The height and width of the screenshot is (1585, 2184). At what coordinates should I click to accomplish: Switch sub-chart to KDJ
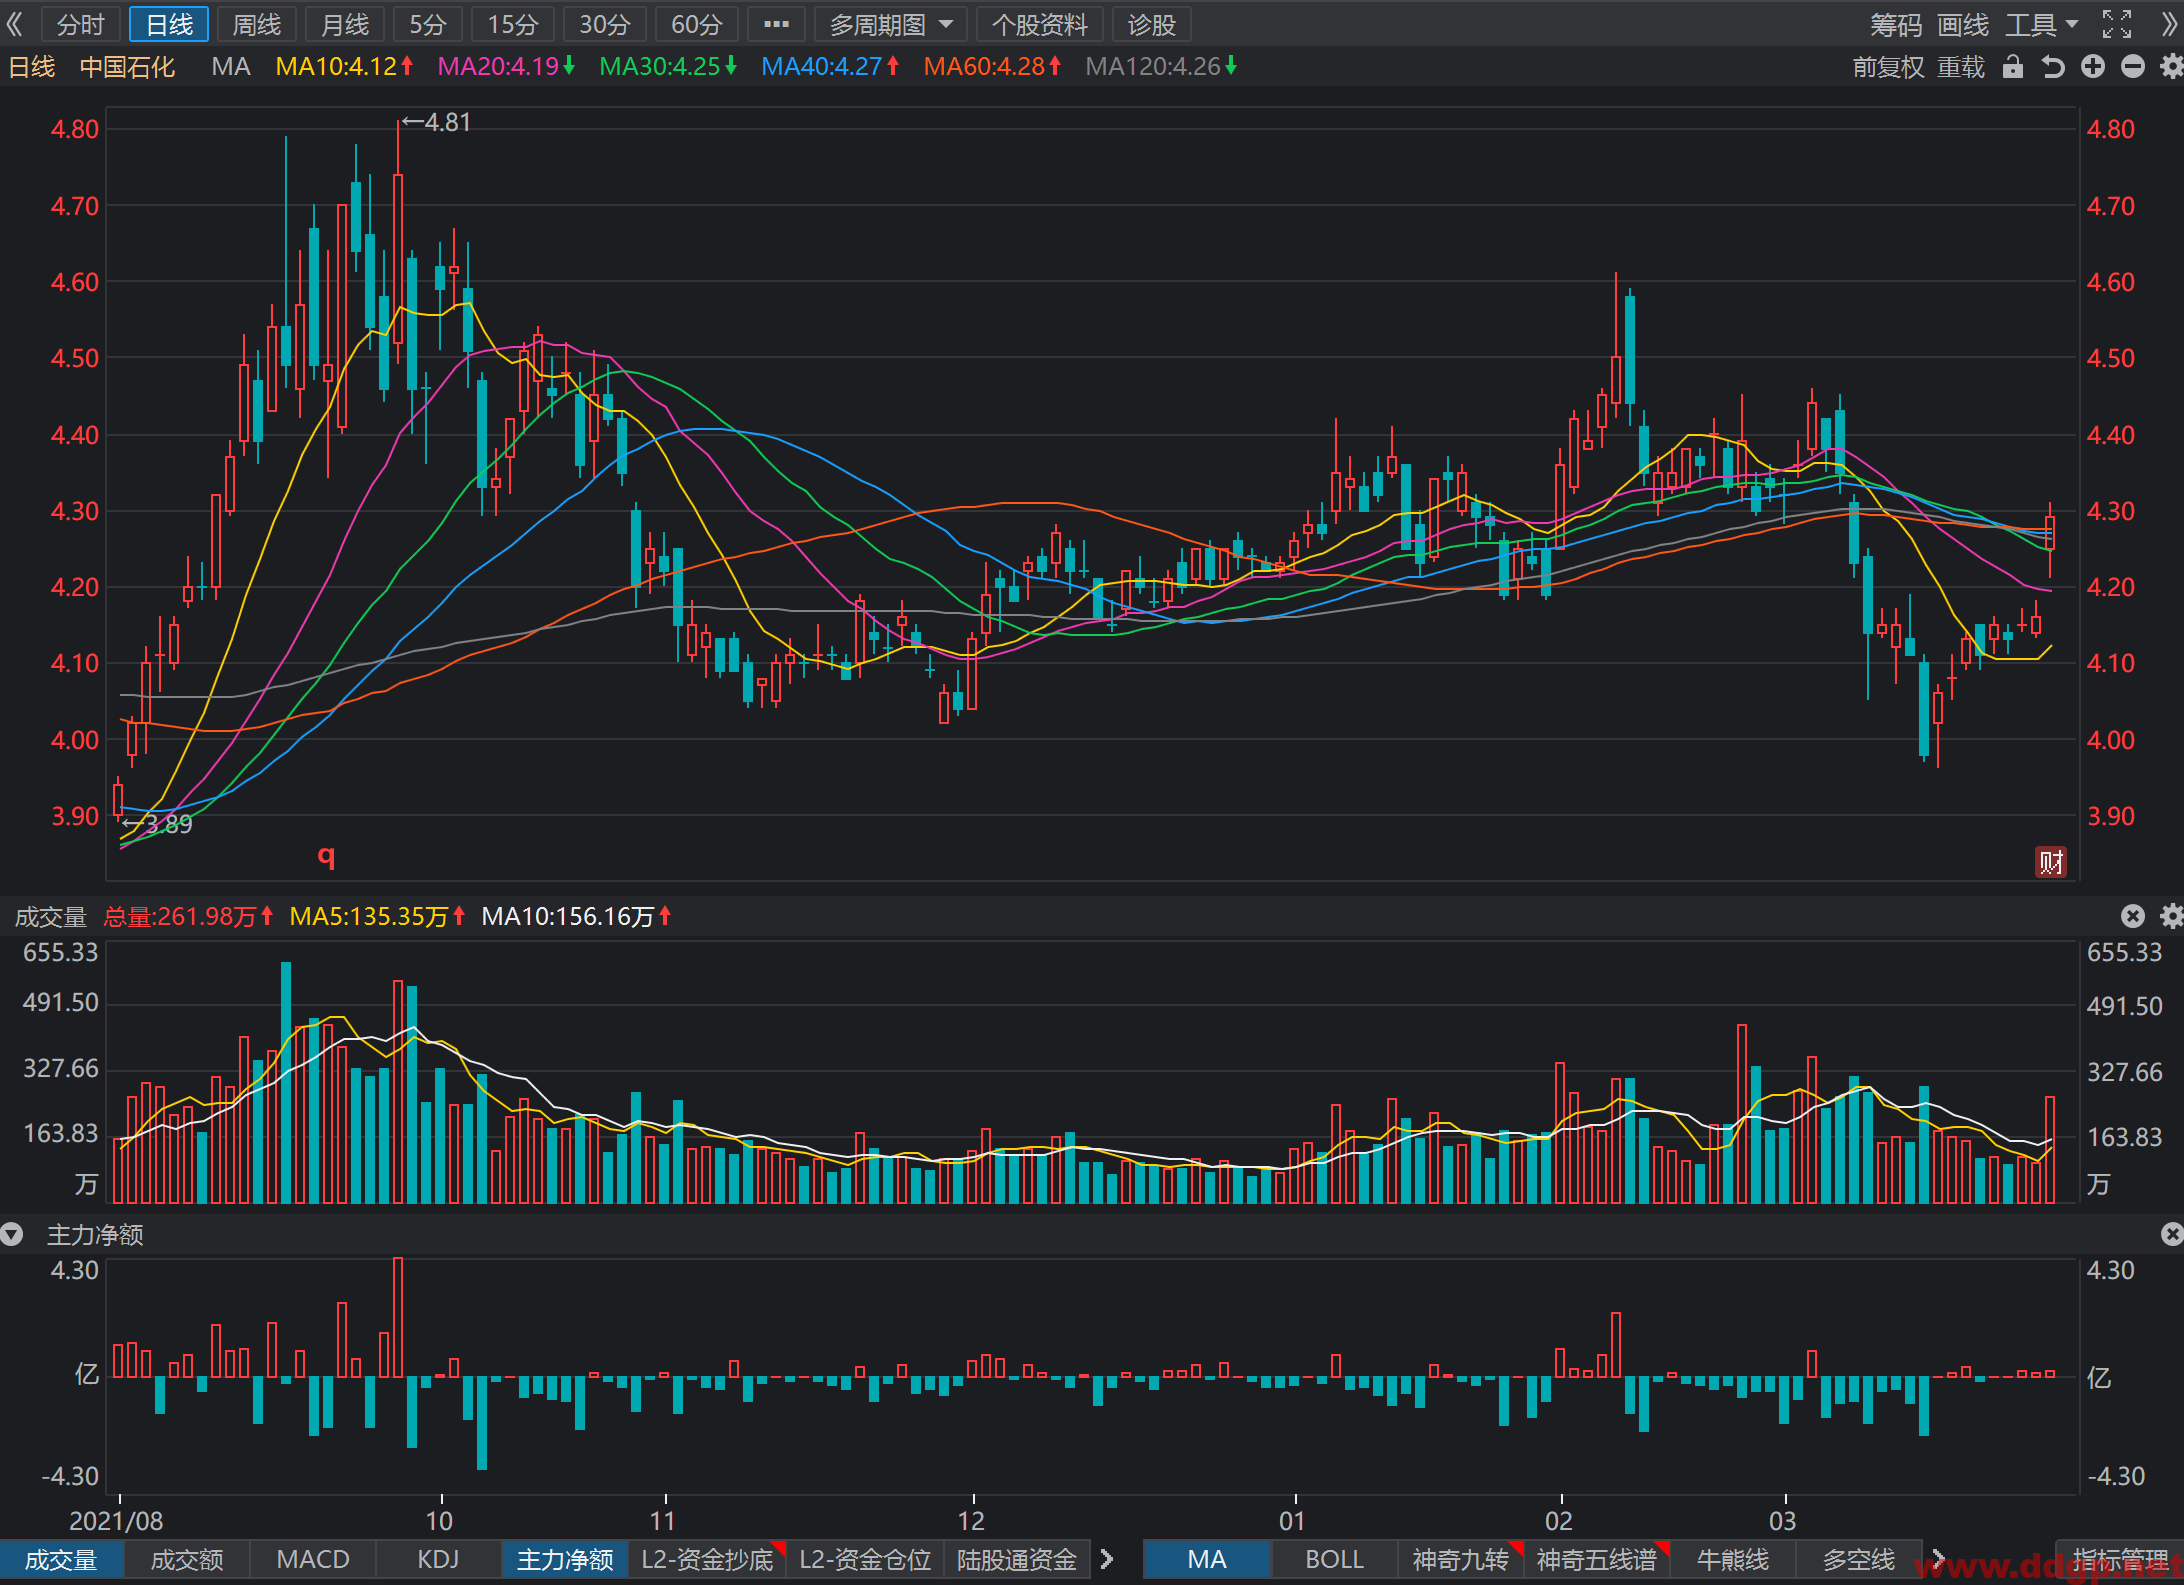point(438,1559)
